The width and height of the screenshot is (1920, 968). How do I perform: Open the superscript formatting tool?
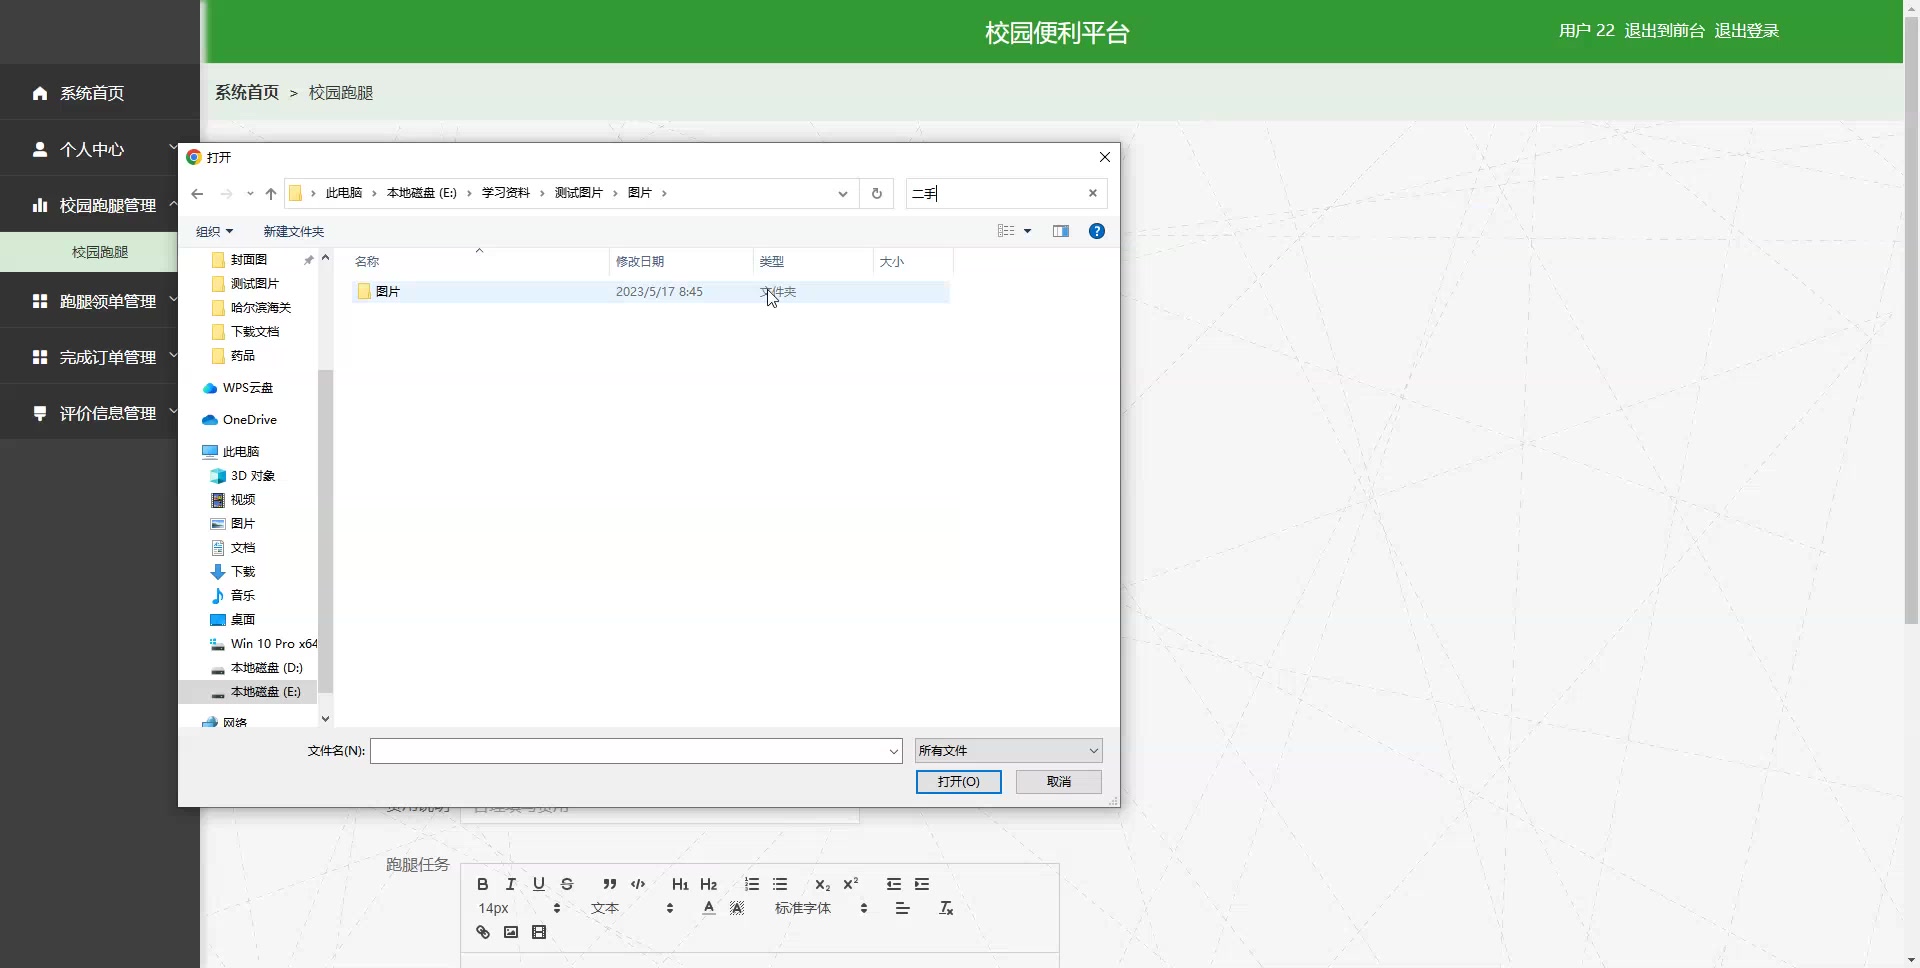click(x=850, y=884)
